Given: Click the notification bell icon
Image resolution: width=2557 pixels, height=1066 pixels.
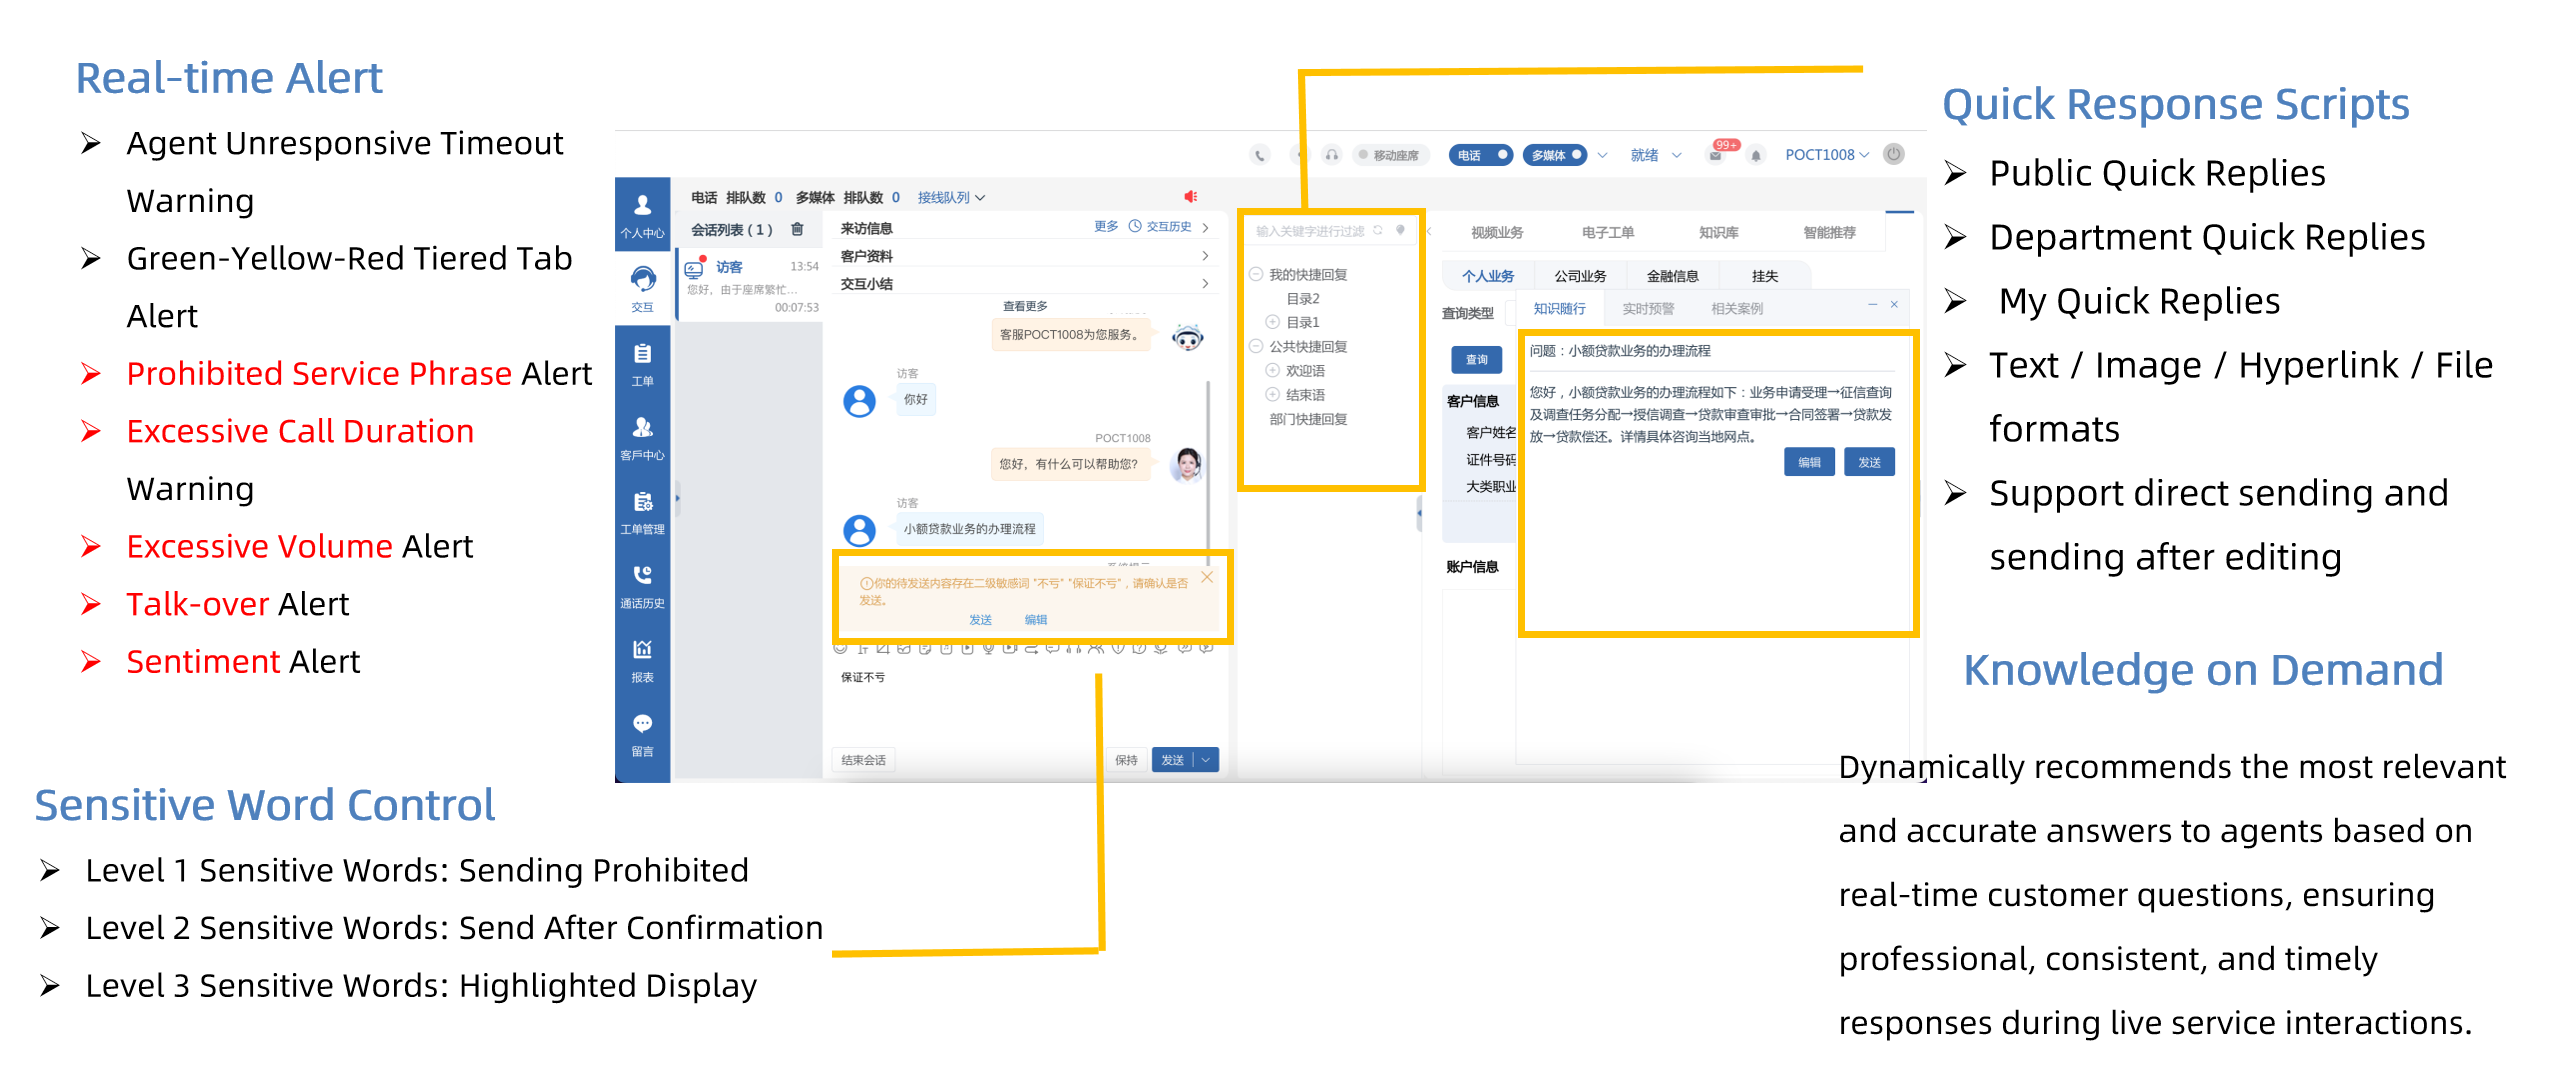Looking at the screenshot, I should point(1756,155).
